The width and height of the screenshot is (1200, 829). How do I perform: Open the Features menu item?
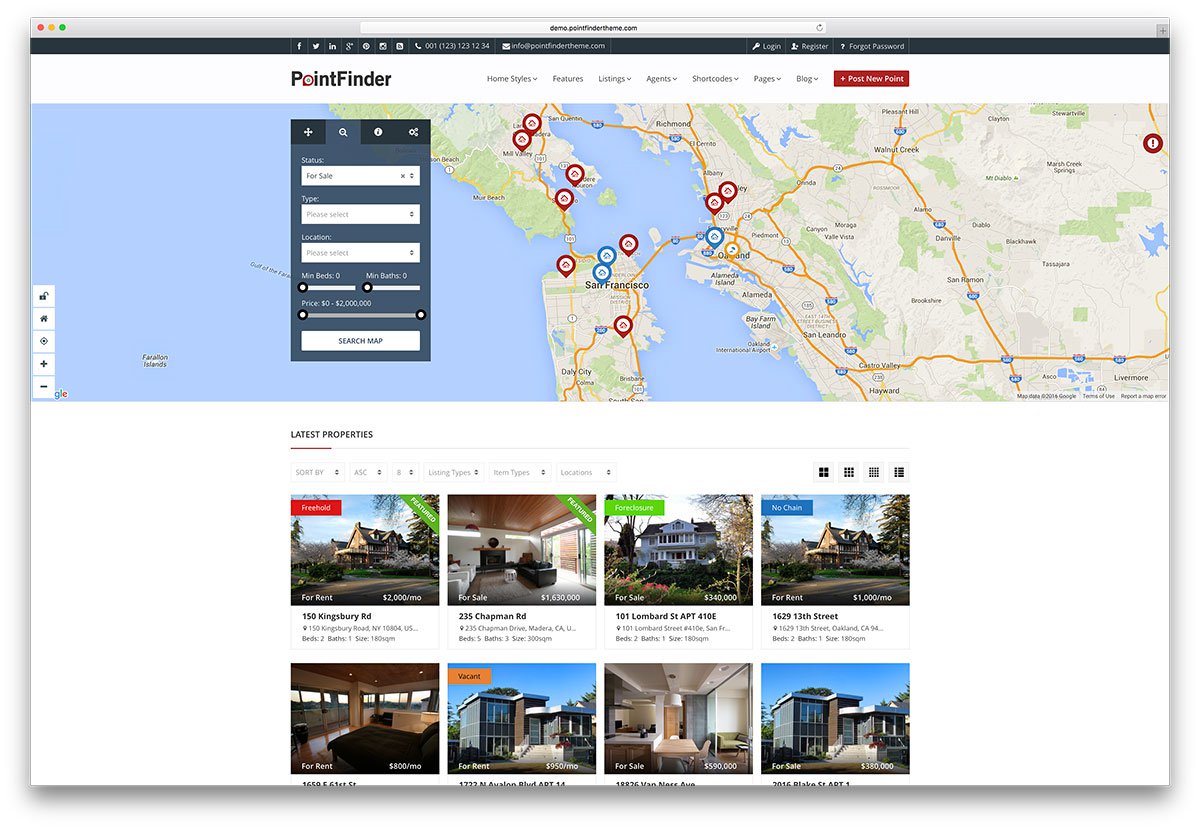point(567,79)
